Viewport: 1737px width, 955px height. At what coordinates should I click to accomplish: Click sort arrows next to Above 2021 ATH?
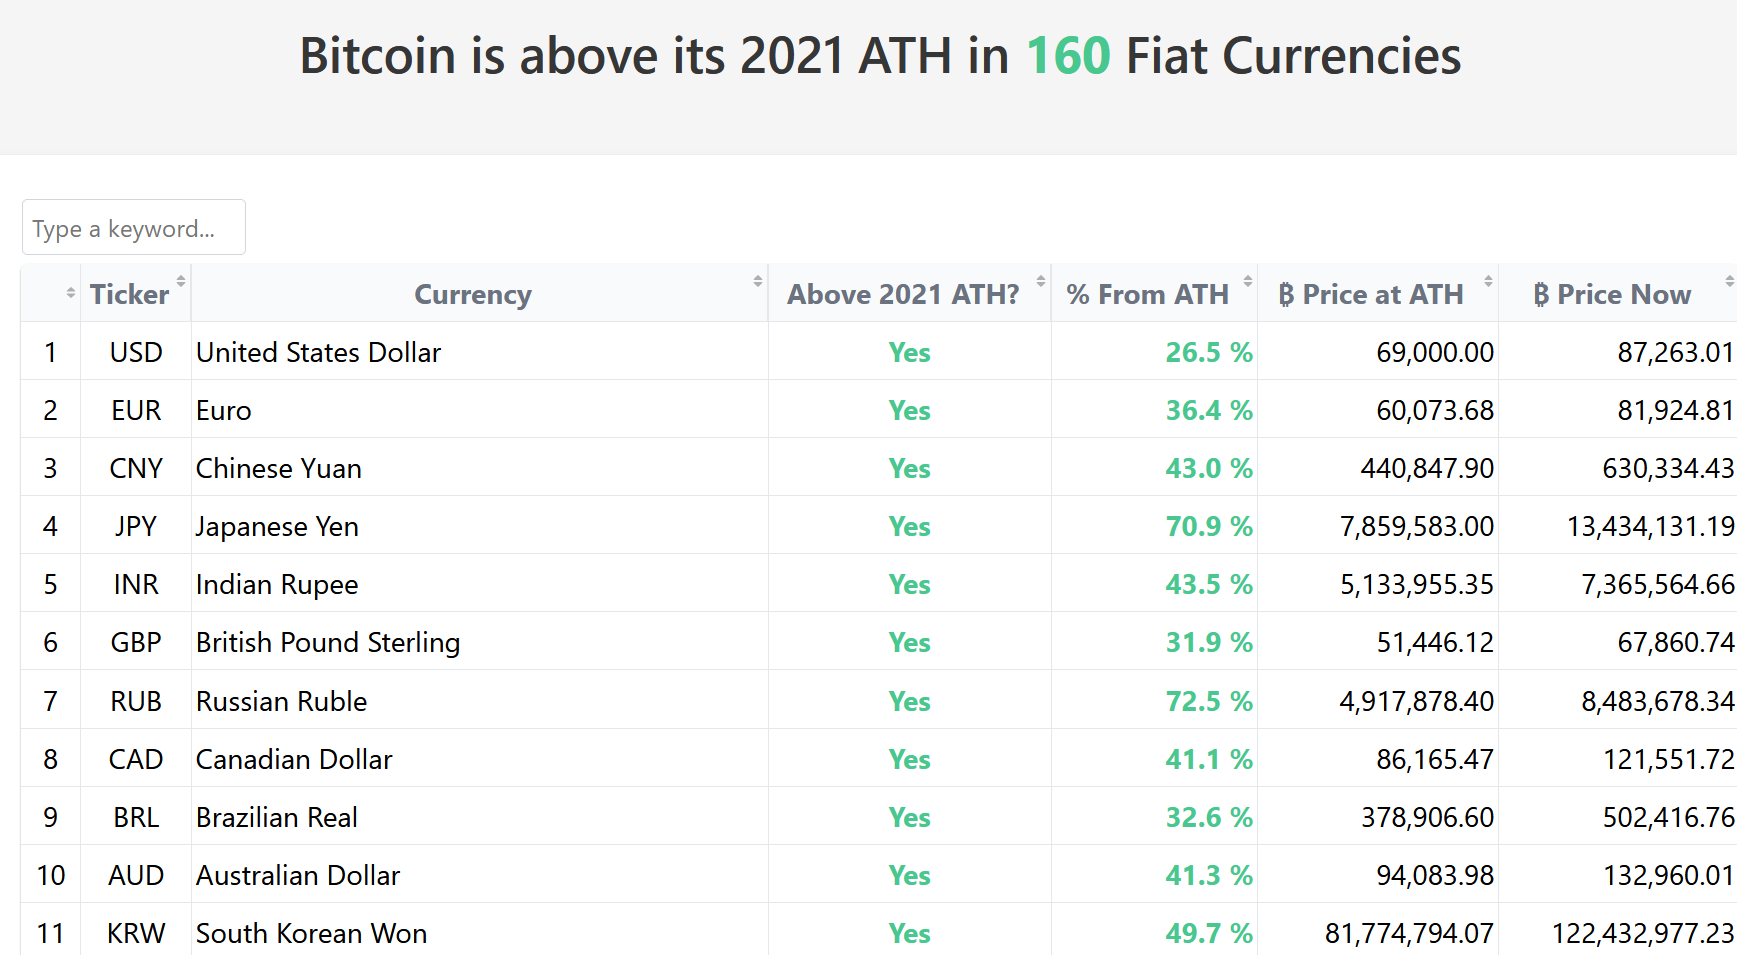pos(1041,282)
